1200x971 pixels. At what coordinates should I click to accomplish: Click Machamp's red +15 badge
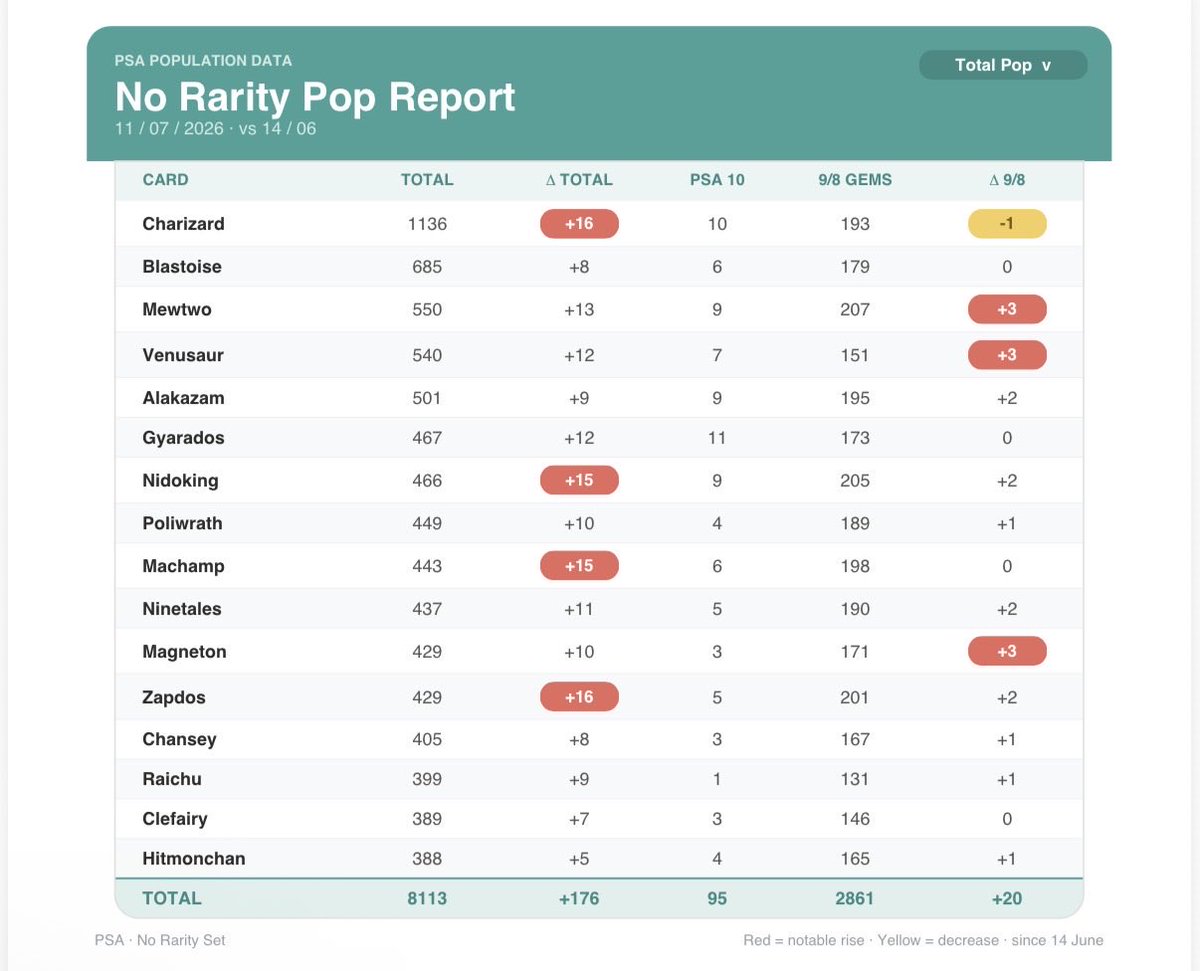(579, 566)
